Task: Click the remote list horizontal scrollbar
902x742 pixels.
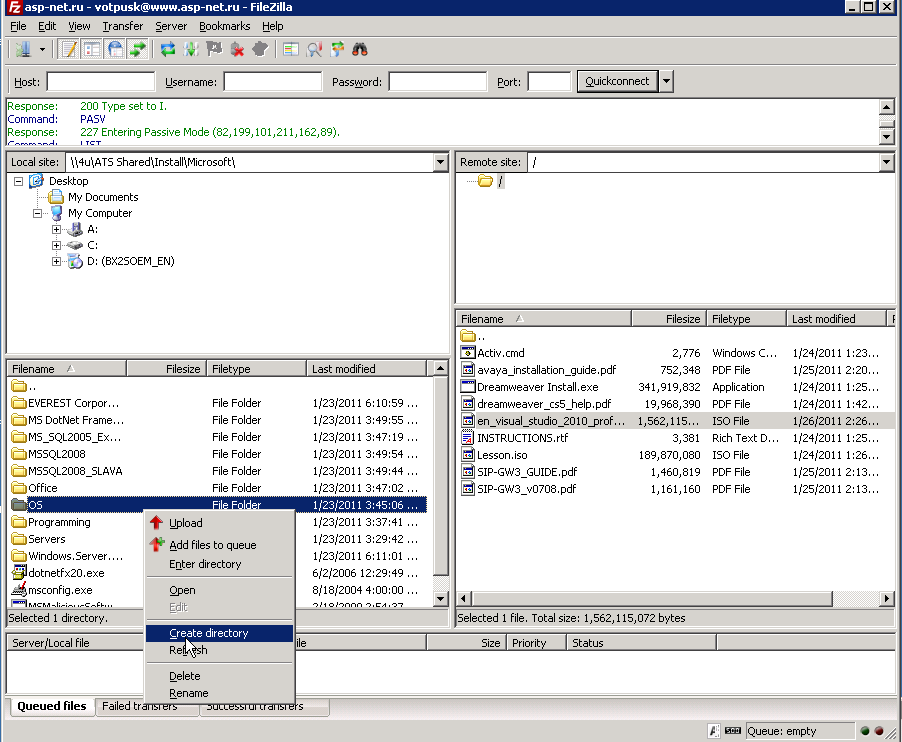Action: pyautogui.click(x=675, y=599)
